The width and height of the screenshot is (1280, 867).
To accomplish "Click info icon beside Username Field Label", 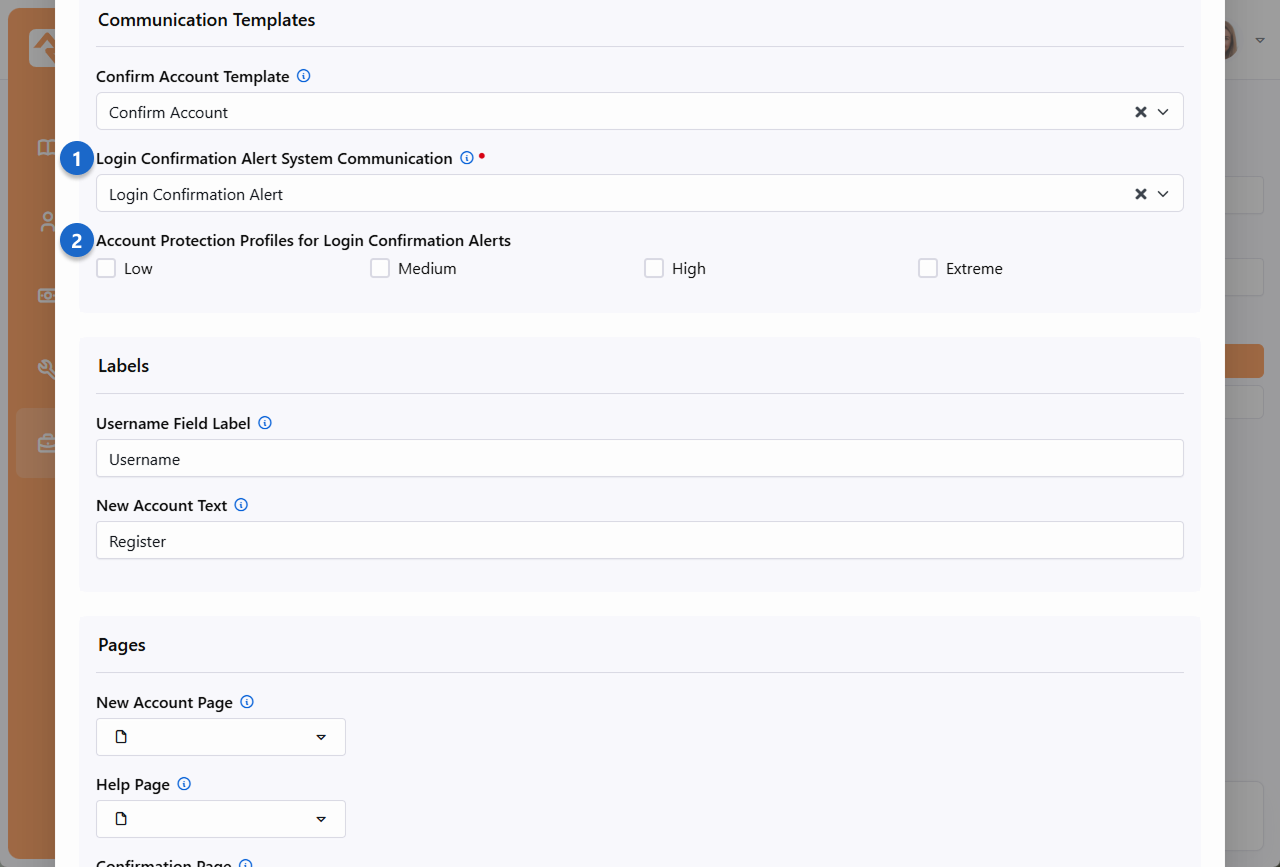I will point(265,423).
